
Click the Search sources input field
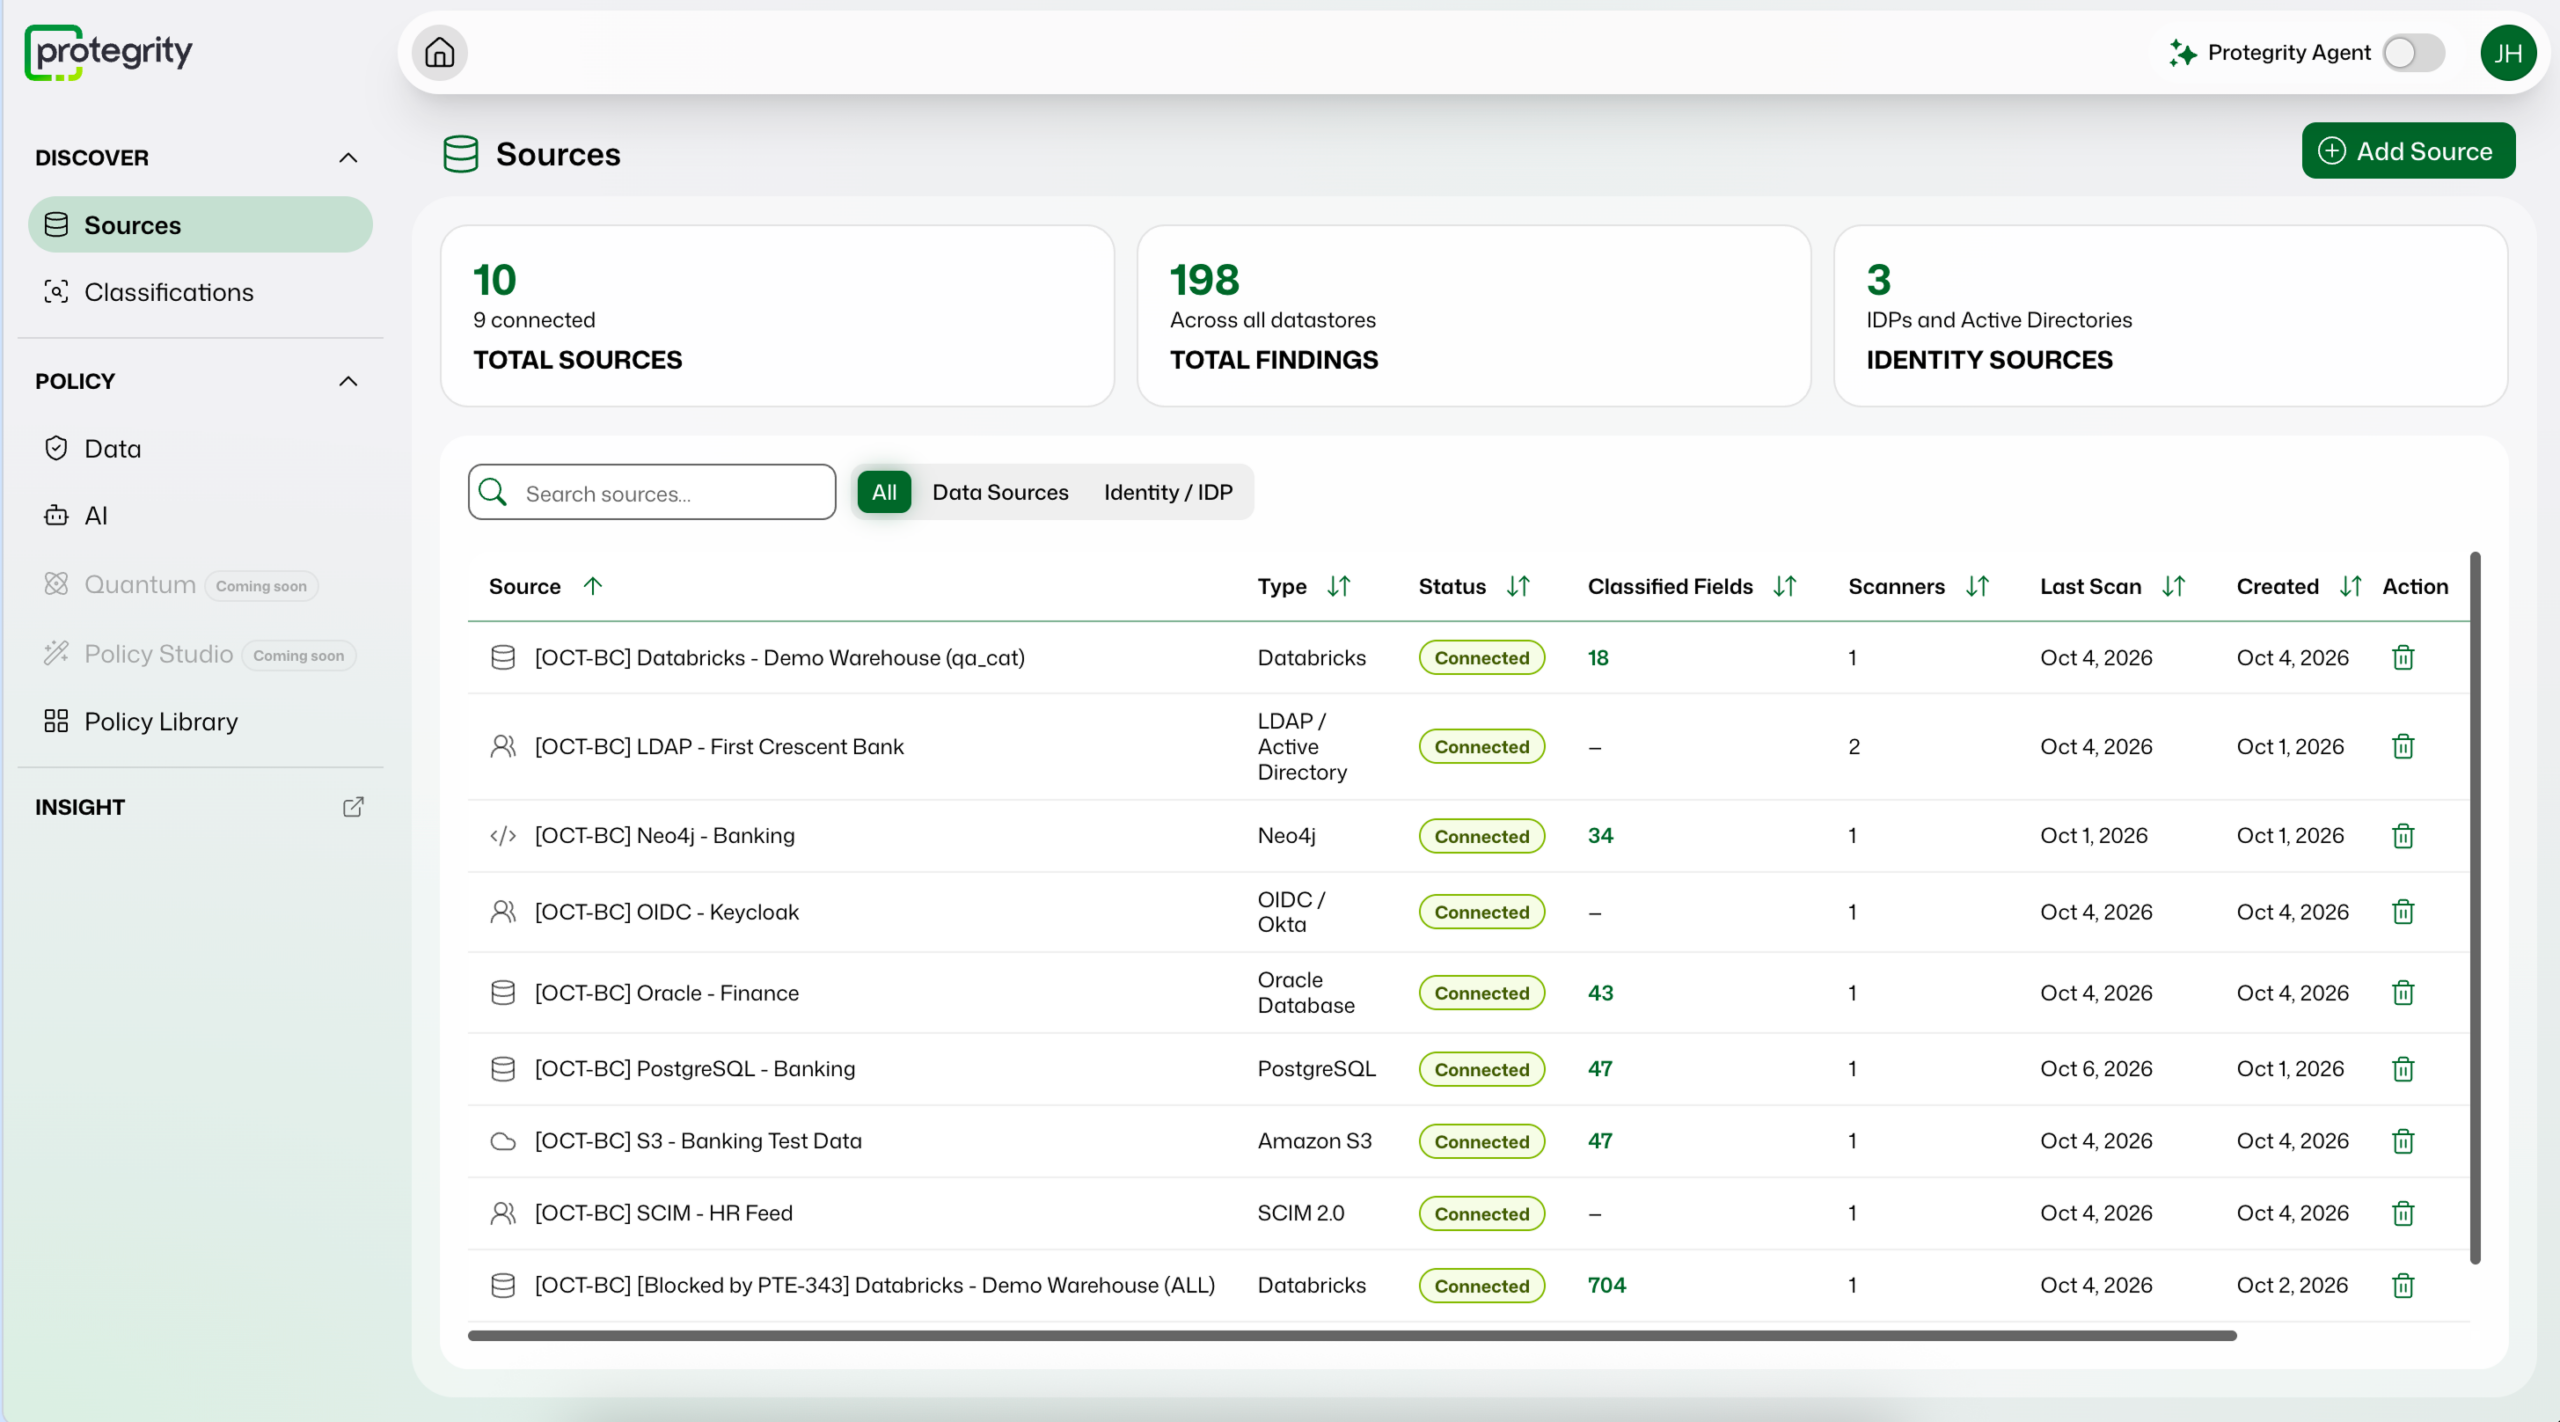click(x=652, y=492)
